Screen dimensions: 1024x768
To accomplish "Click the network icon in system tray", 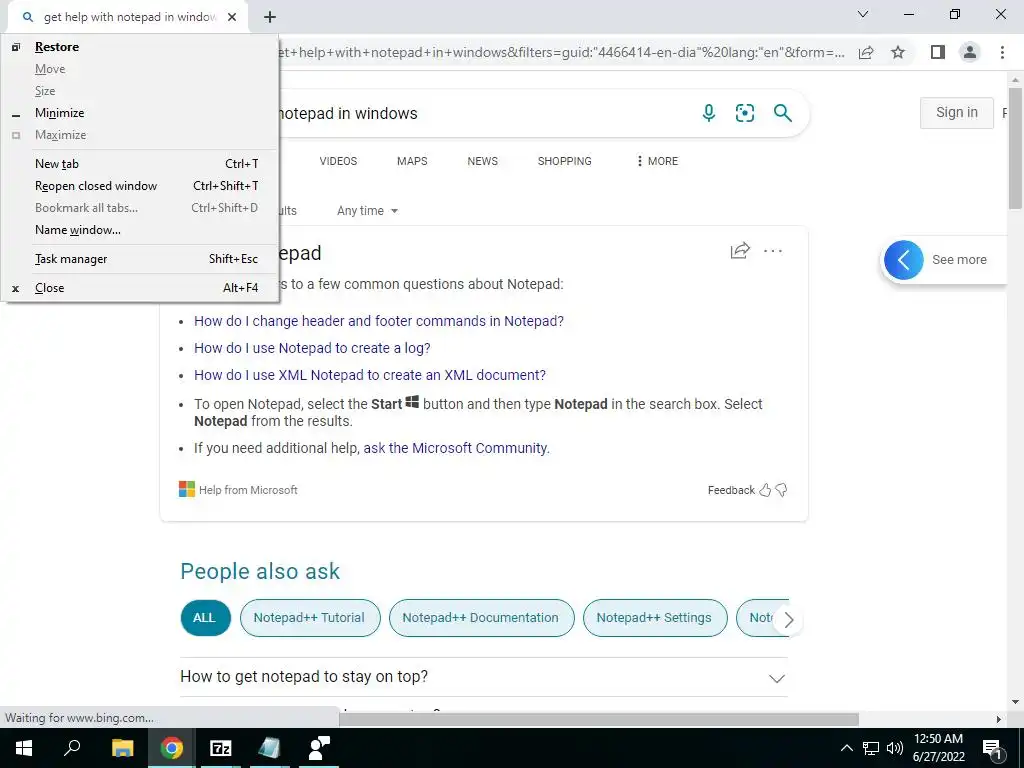I will pos(871,748).
